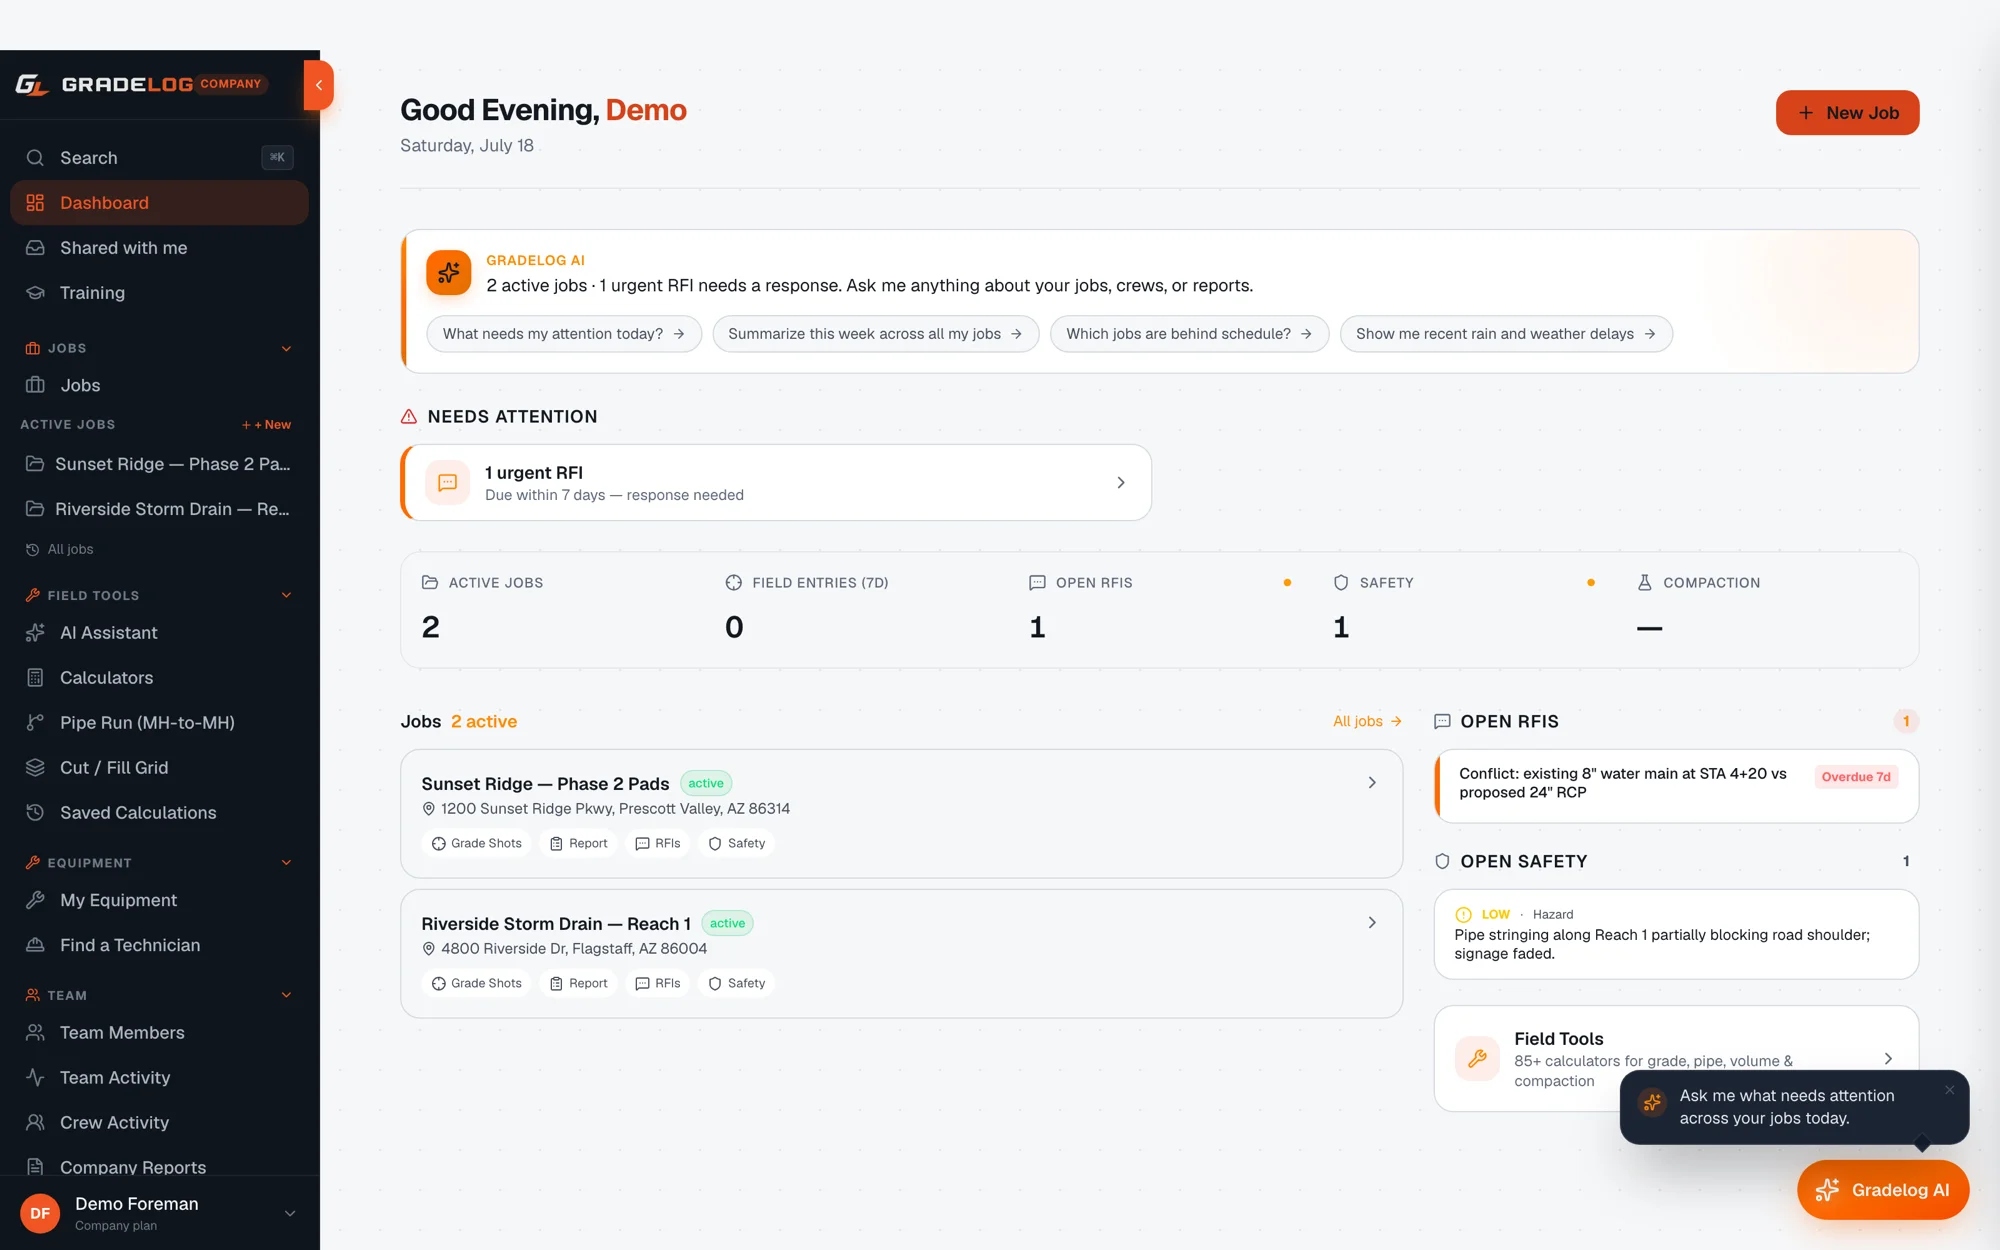This screenshot has height=1250, width=2000.
Task: Click the urgent RFI message icon
Action: (x=448, y=483)
